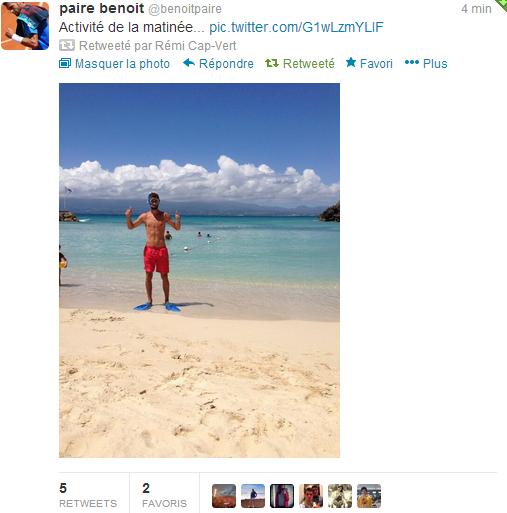The height and width of the screenshot is (513, 507).
Task: Click the reply arrow icon
Action: [x=189, y=63]
